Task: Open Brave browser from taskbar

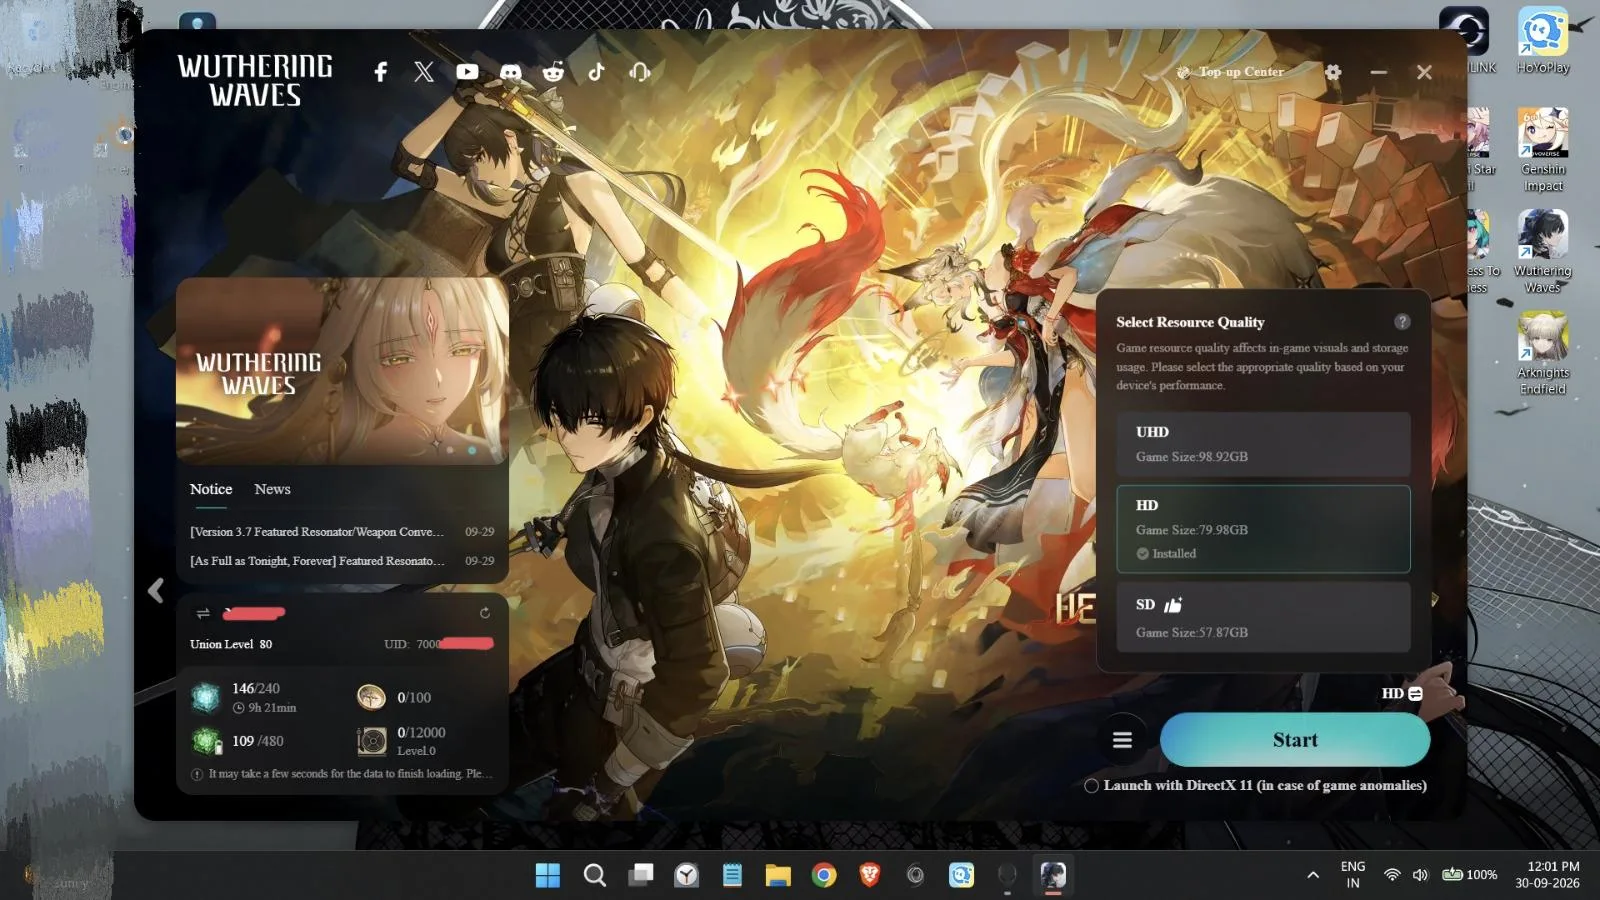Action: click(x=870, y=876)
